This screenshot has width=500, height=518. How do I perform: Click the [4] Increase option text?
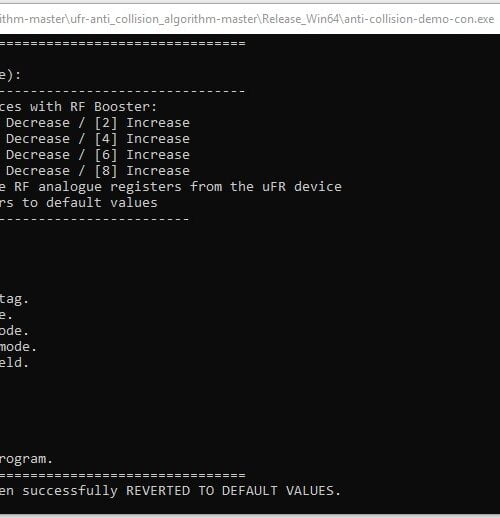142,139
